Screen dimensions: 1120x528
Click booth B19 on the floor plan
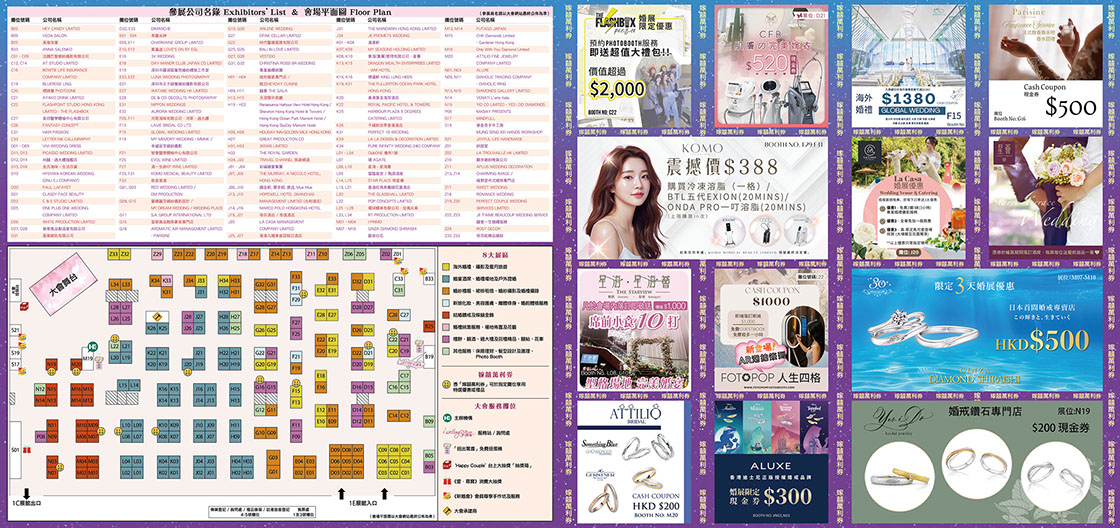click(429, 357)
